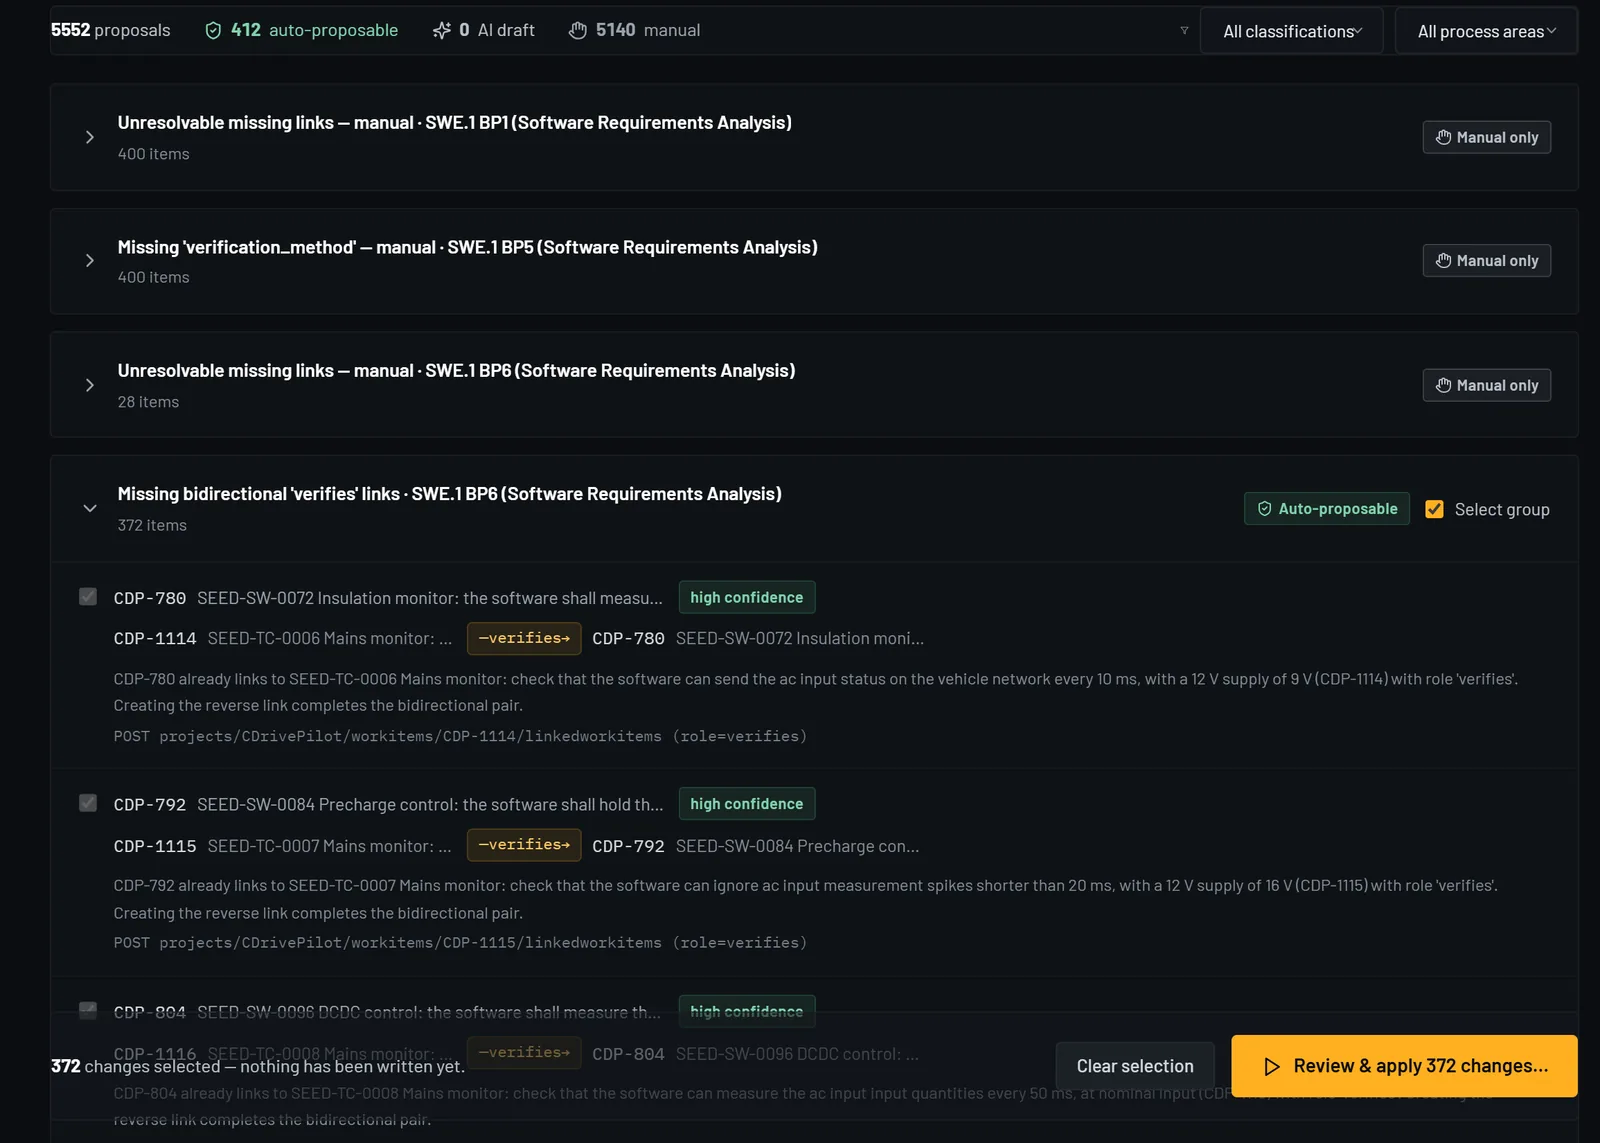Click the verifies link tag after CDP-1114
1600x1143 pixels.
pyautogui.click(x=524, y=638)
